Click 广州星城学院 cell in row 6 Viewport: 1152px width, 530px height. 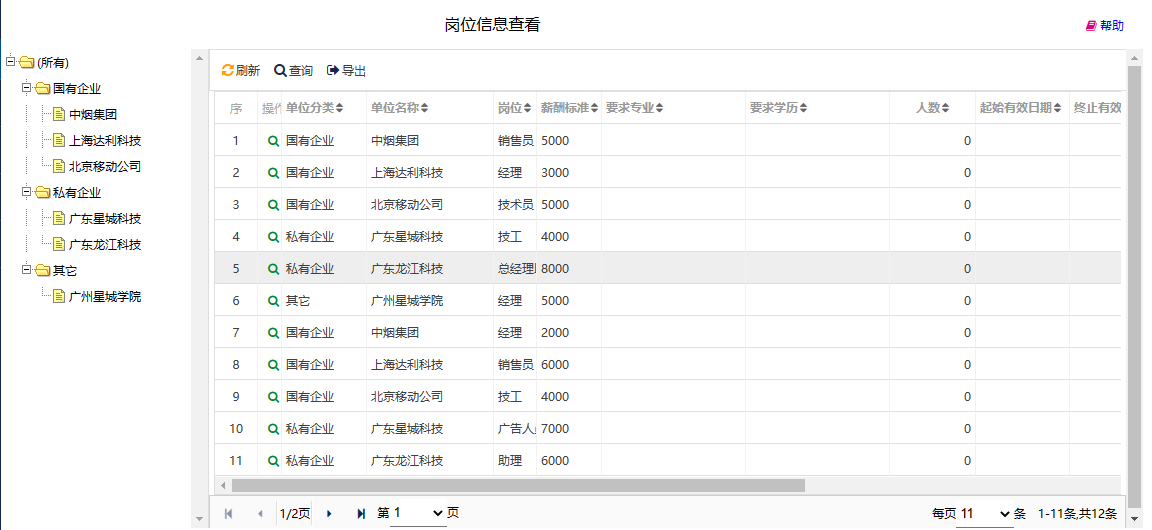click(x=430, y=301)
